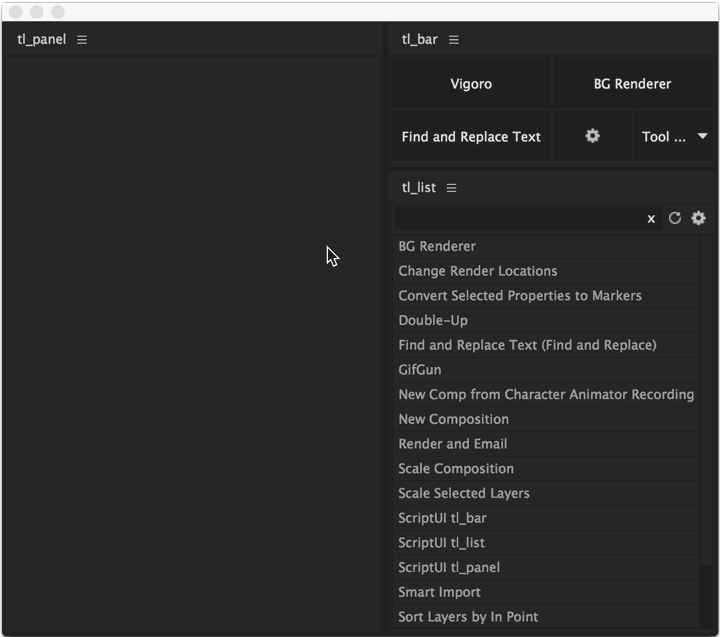The width and height of the screenshot is (720, 637).
Task: Pick Scale Composition in list
Action: coord(546,469)
